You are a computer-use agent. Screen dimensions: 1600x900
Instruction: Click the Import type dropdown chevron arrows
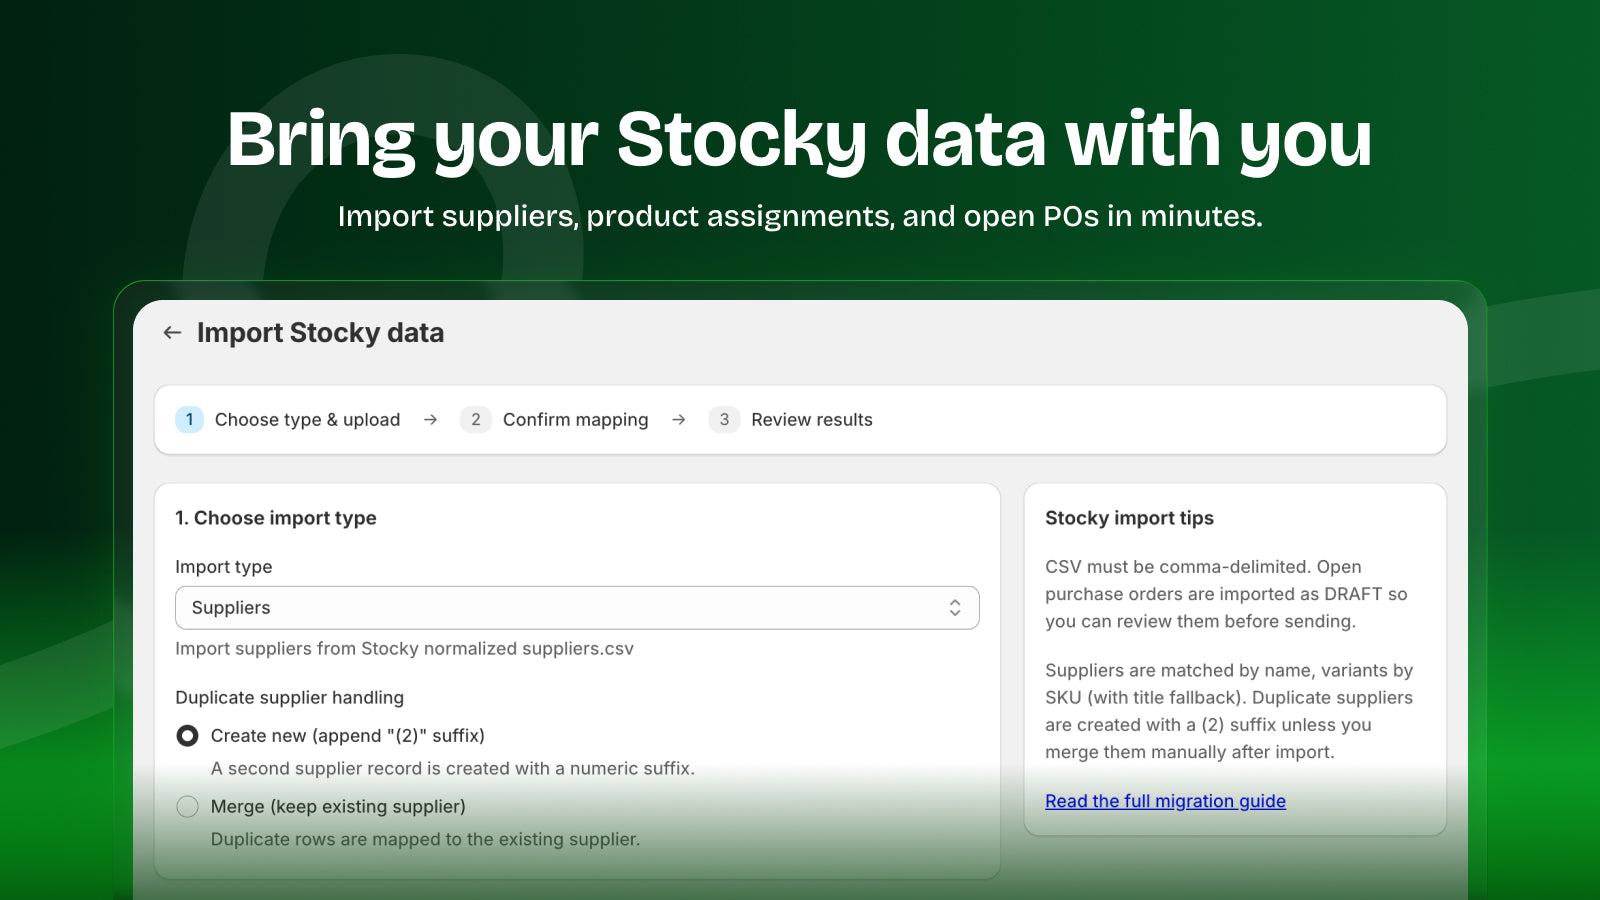point(955,608)
